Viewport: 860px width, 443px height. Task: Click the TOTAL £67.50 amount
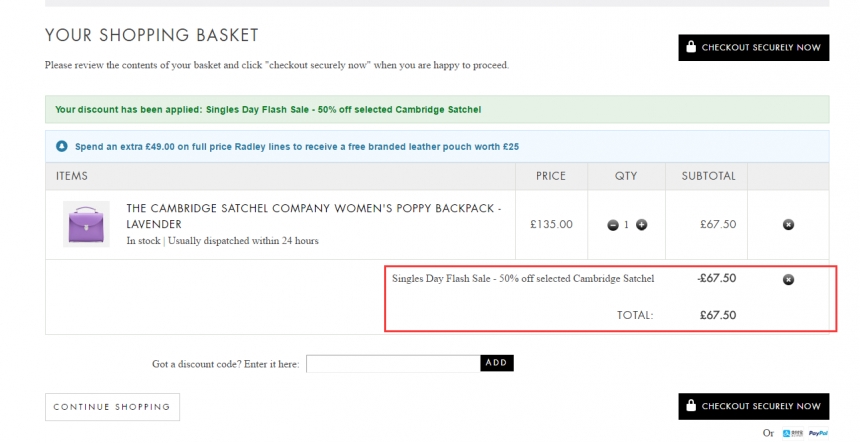coord(718,315)
